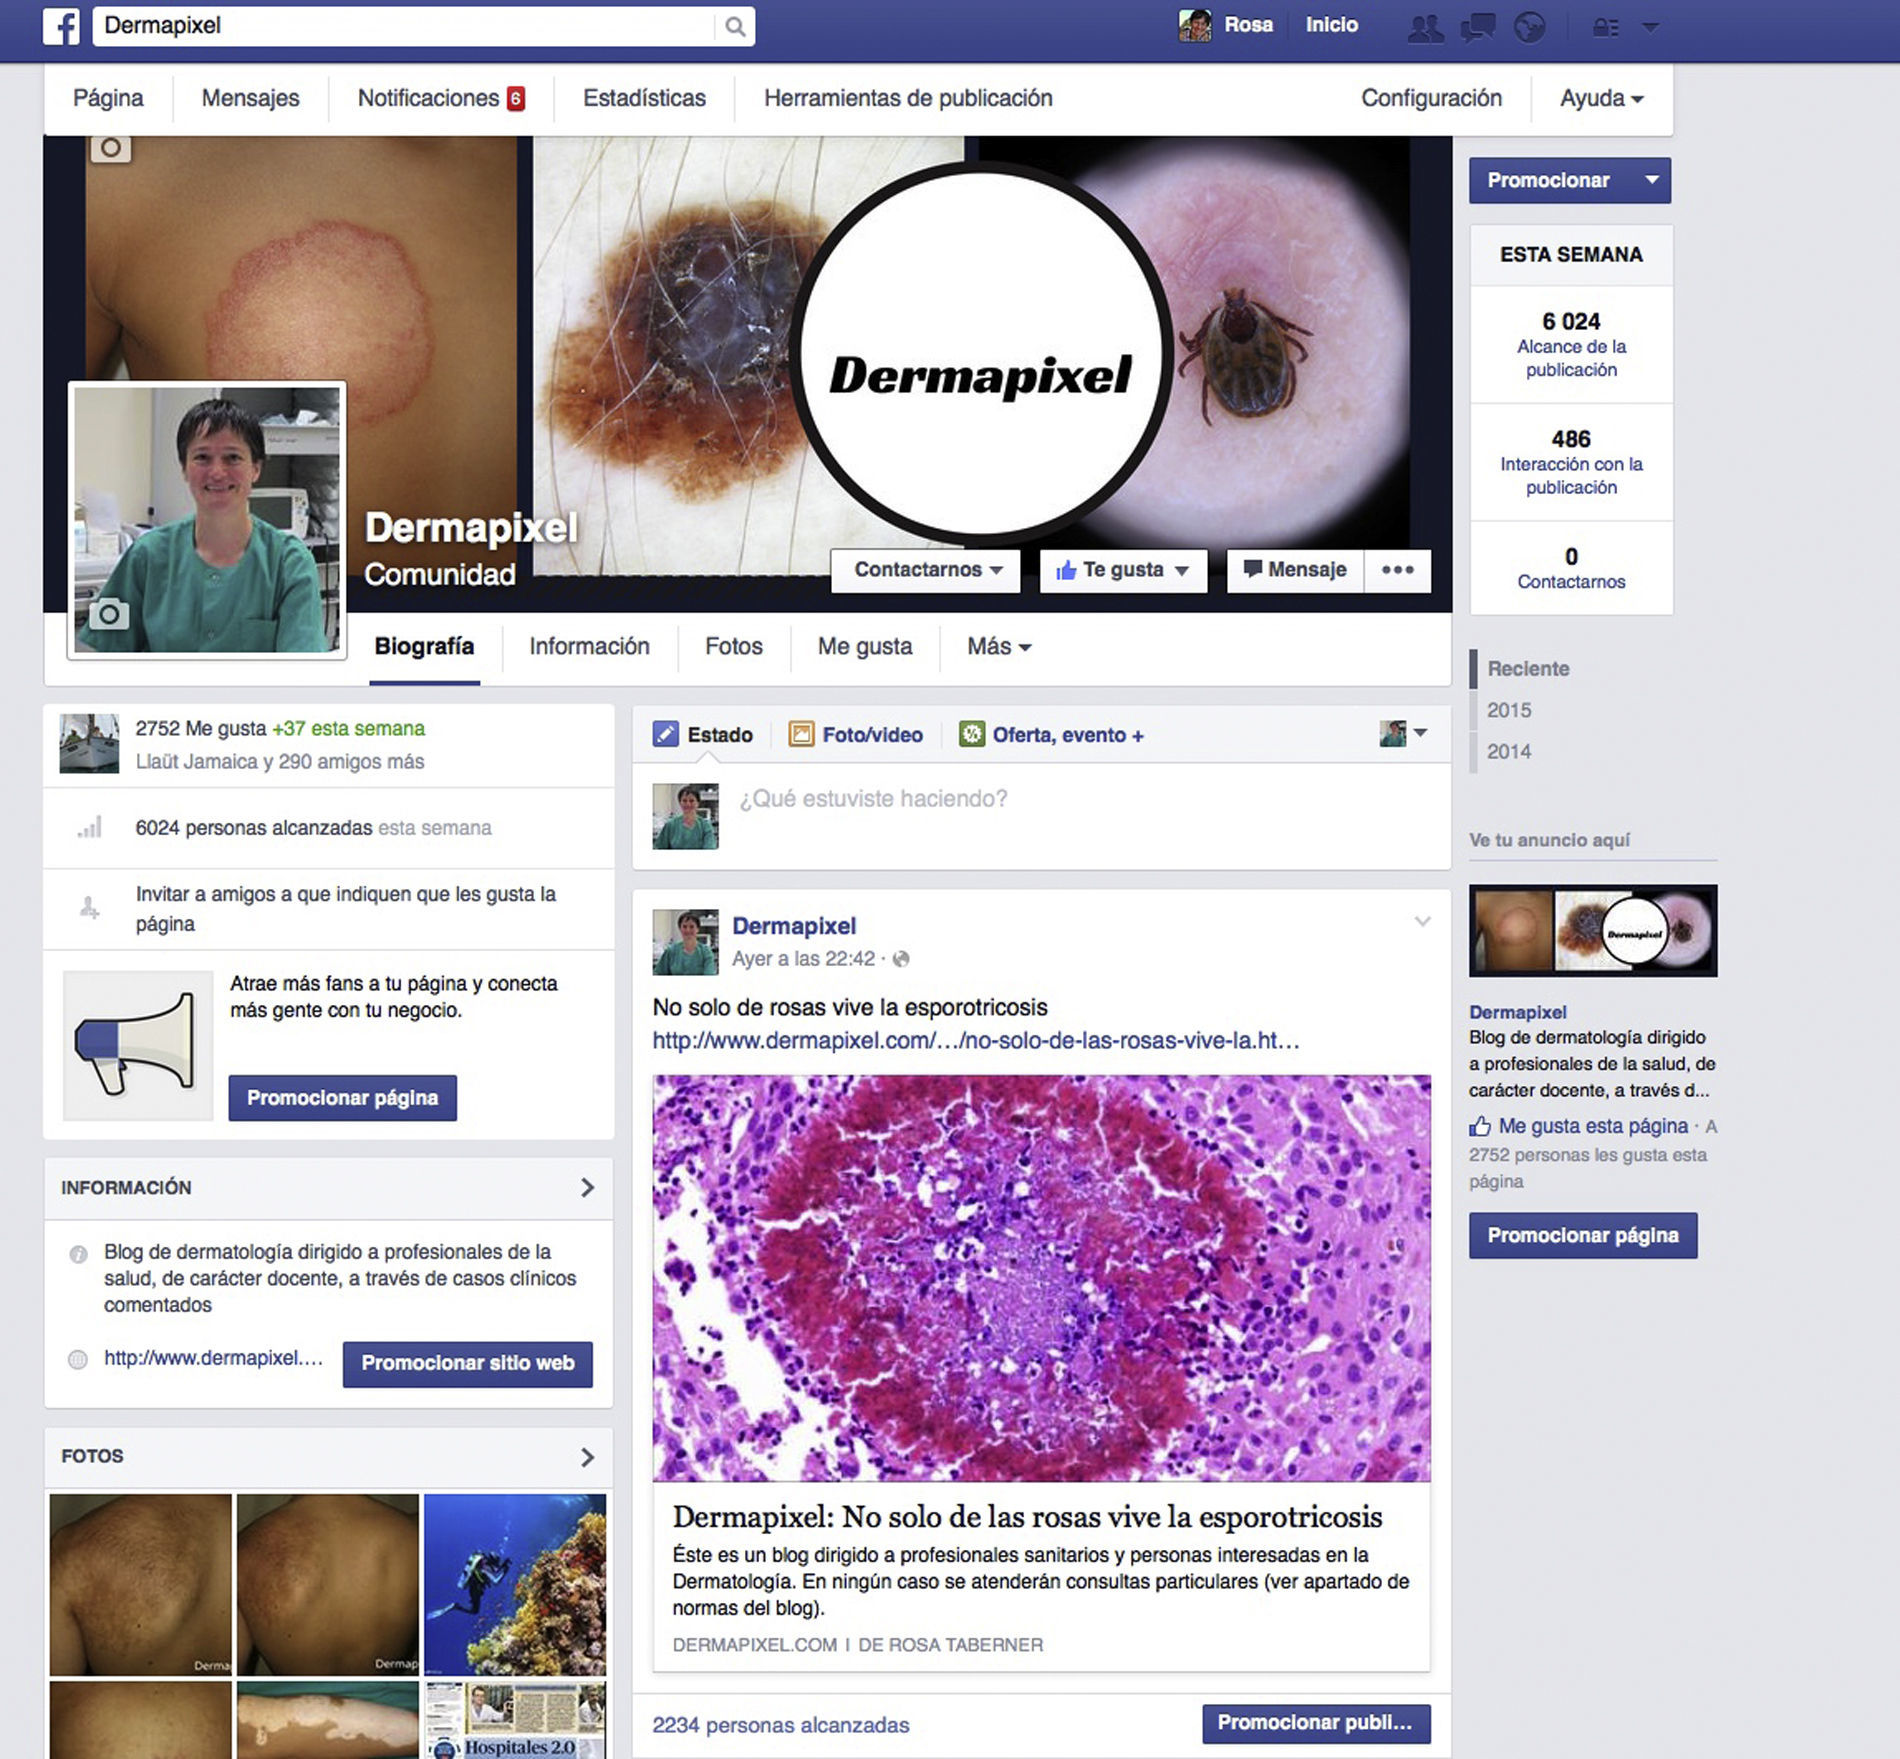Click the cover photo camera icon
The height and width of the screenshot is (1759, 1900).
coord(111,148)
